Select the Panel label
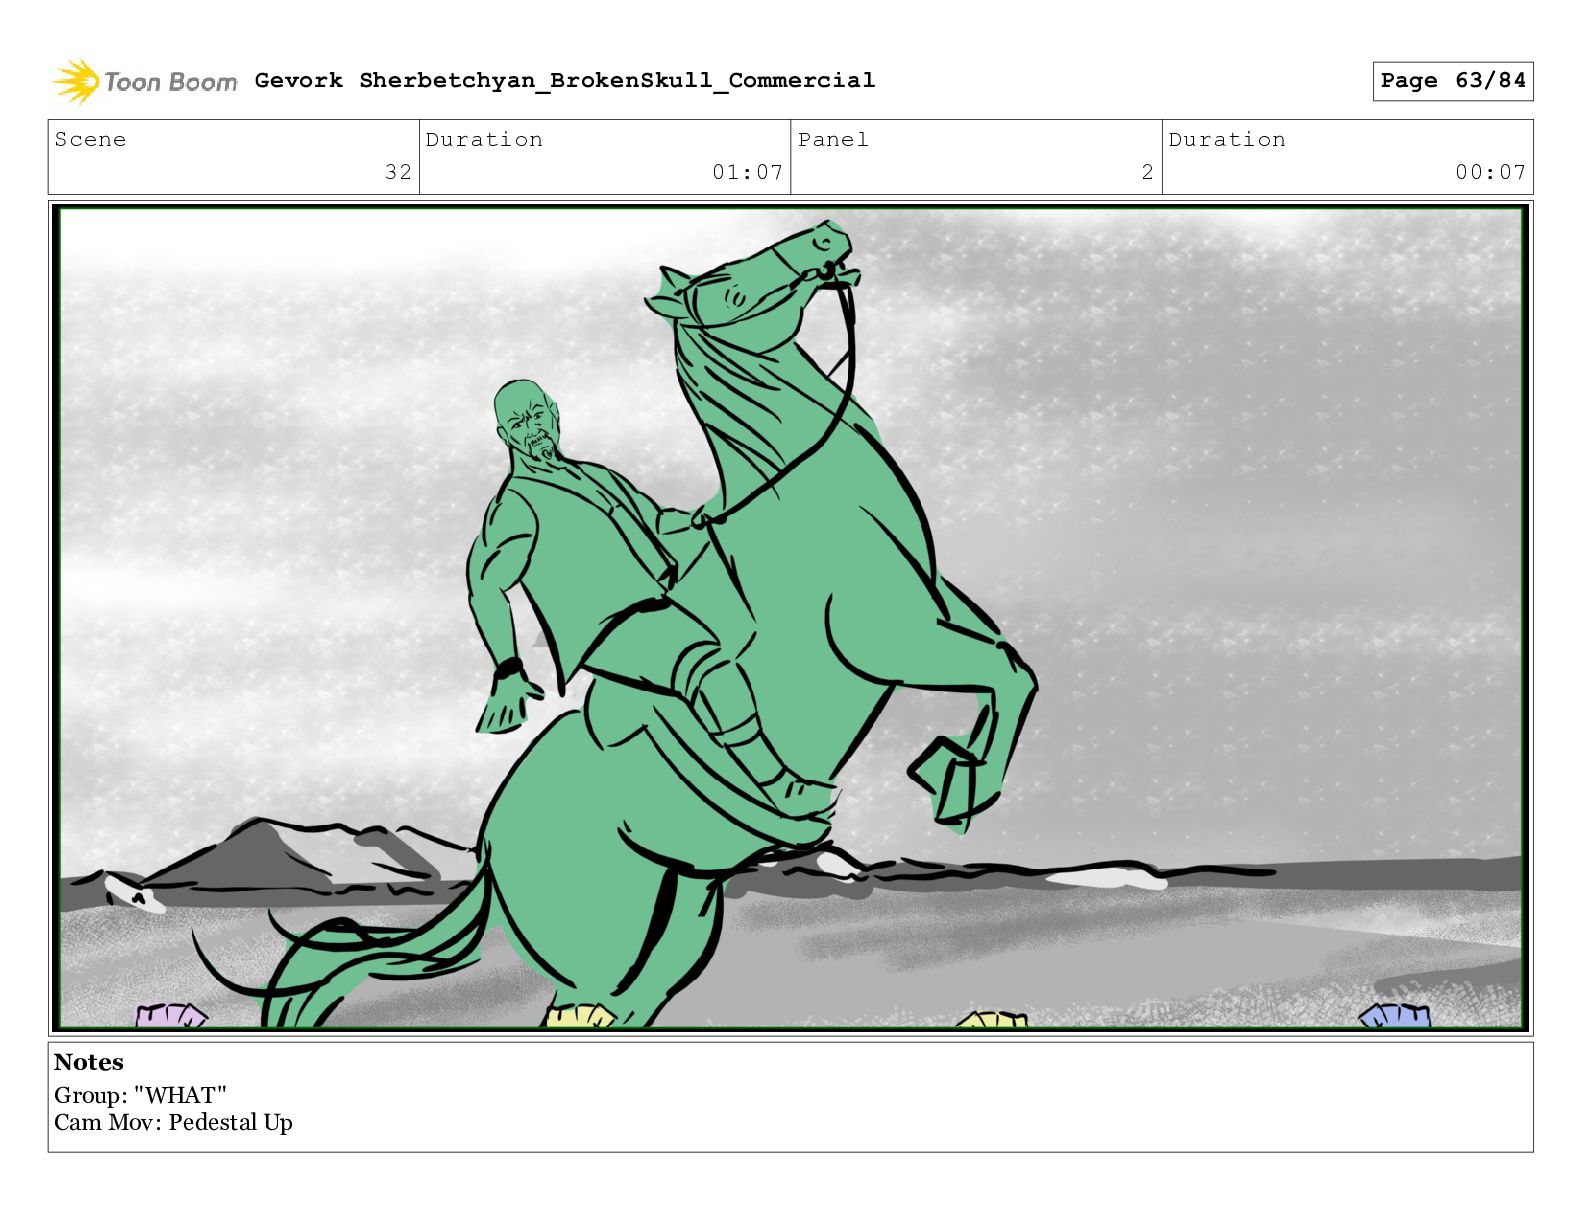The height and width of the screenshot is (1224, 1584). coord(833,140)
